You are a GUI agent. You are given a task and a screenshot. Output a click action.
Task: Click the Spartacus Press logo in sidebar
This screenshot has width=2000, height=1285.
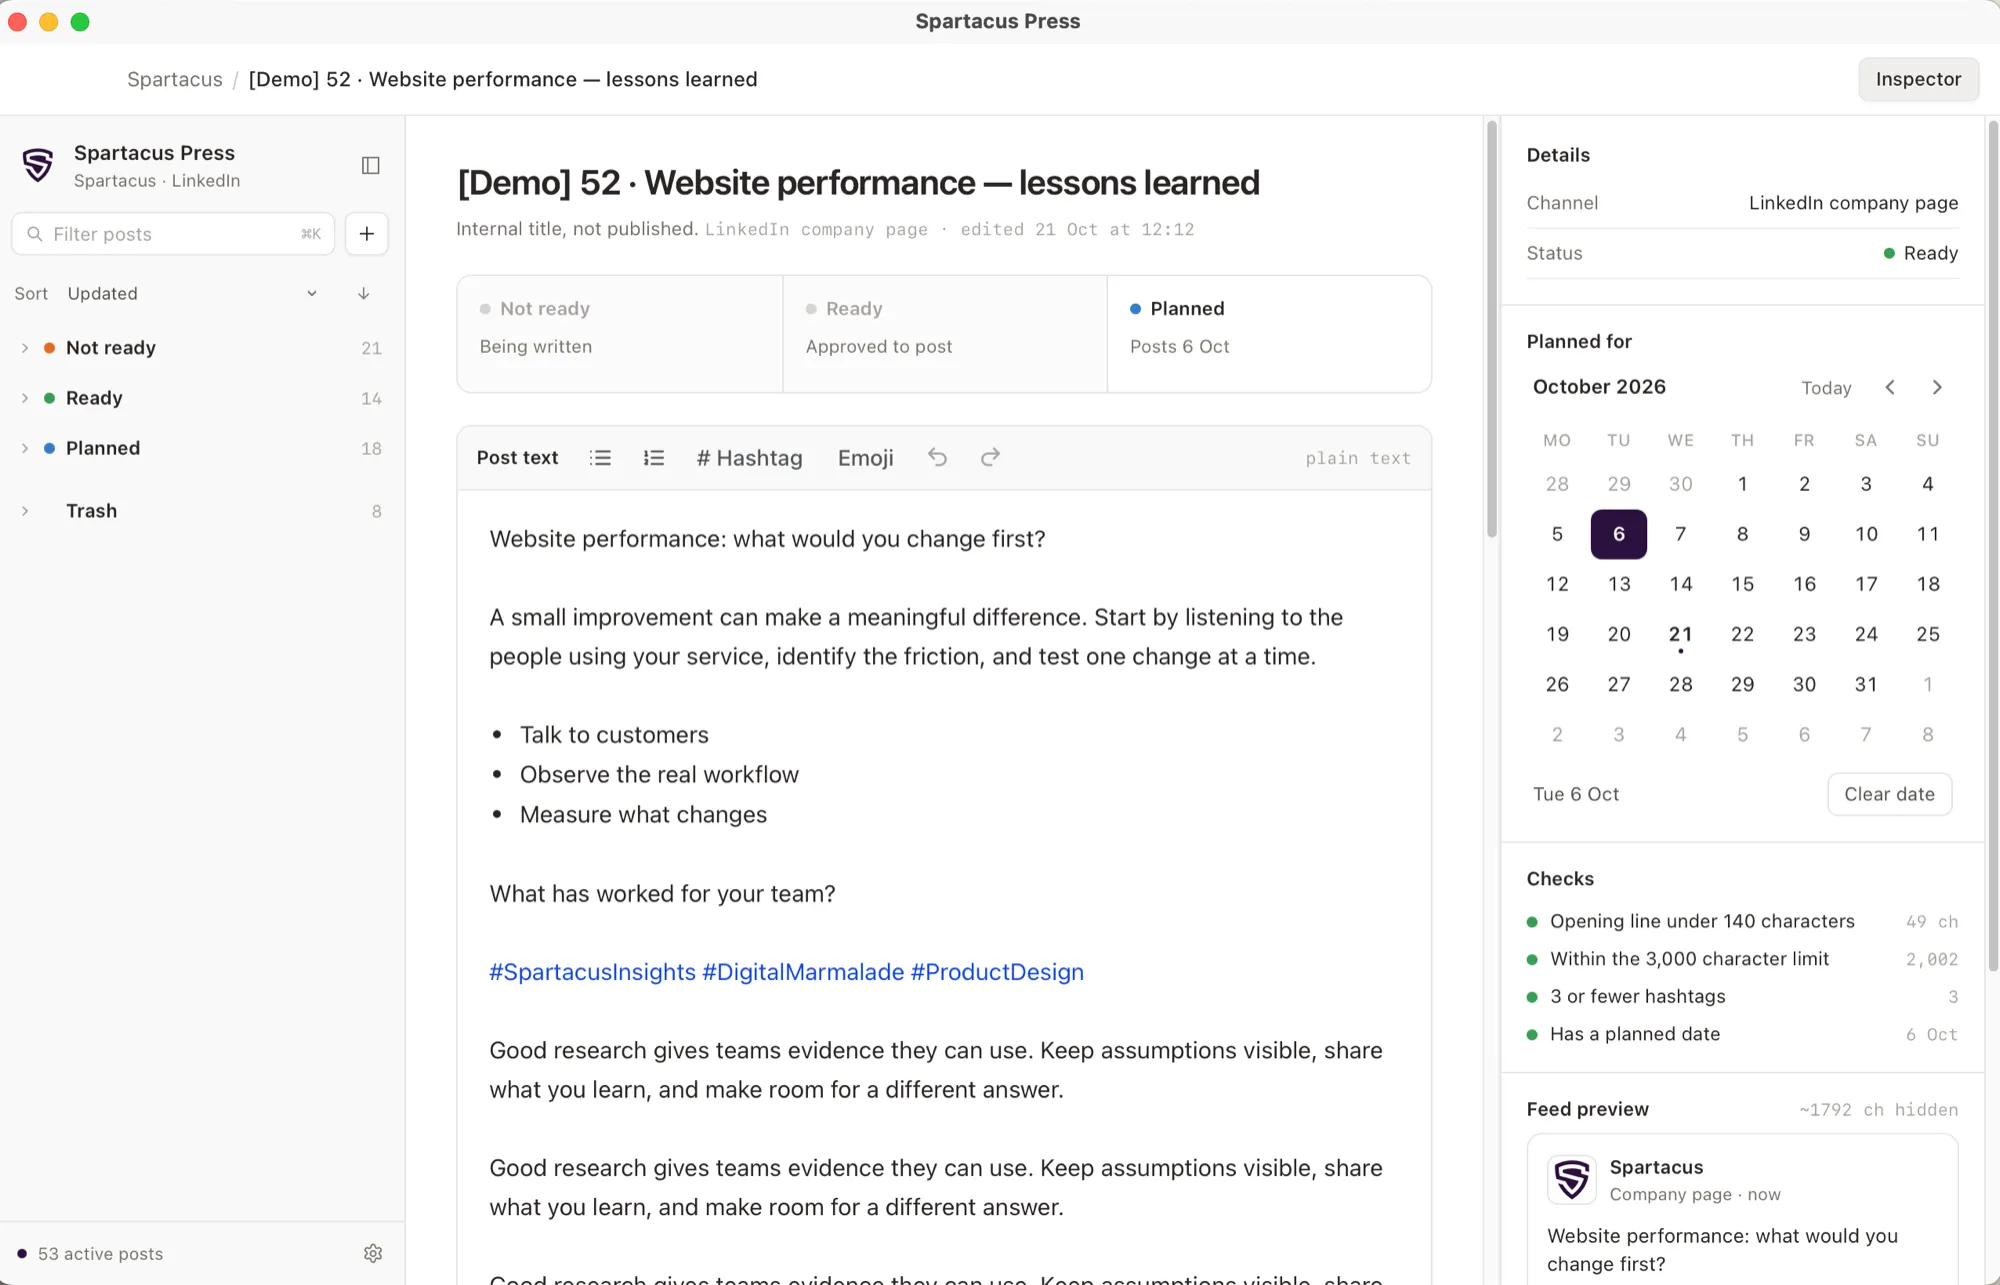[38, 165]
